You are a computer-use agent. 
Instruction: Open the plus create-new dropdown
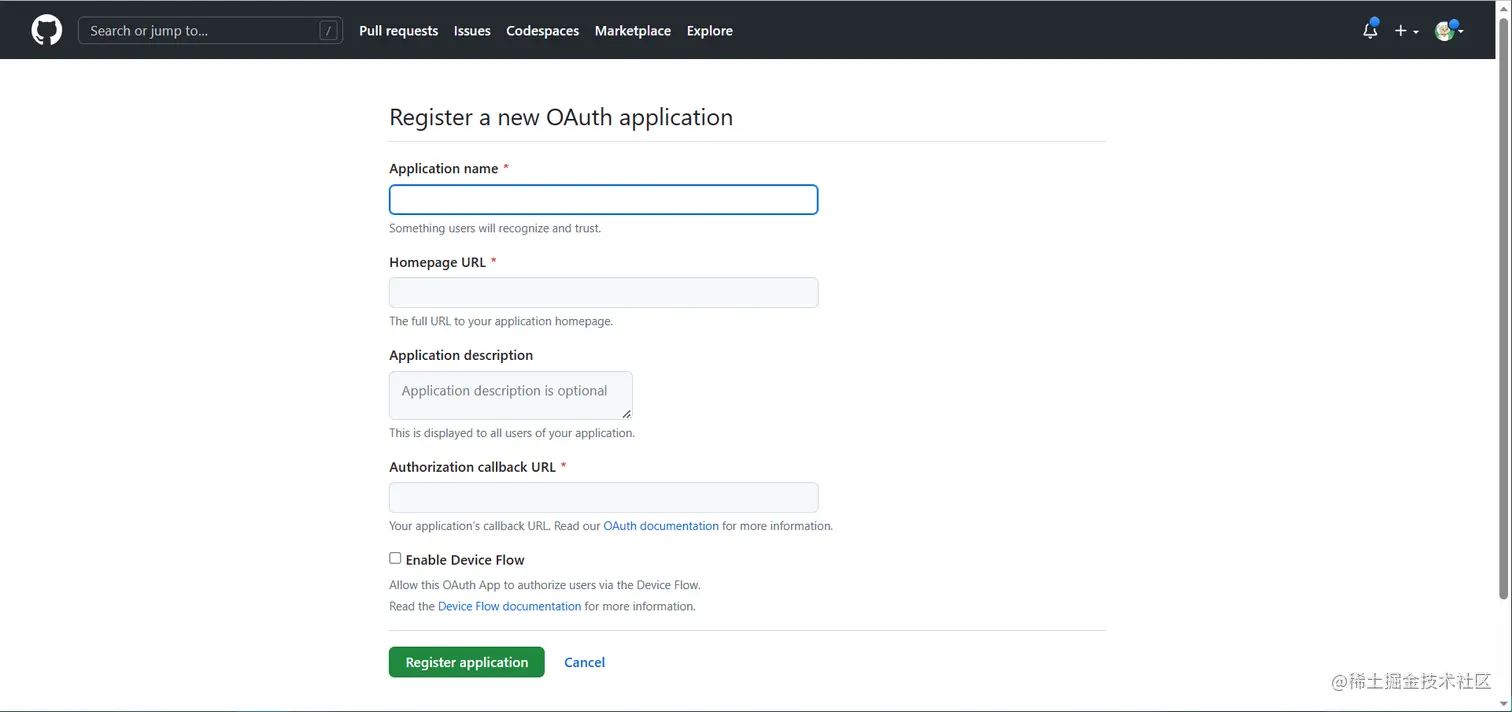click(1406, 31)
